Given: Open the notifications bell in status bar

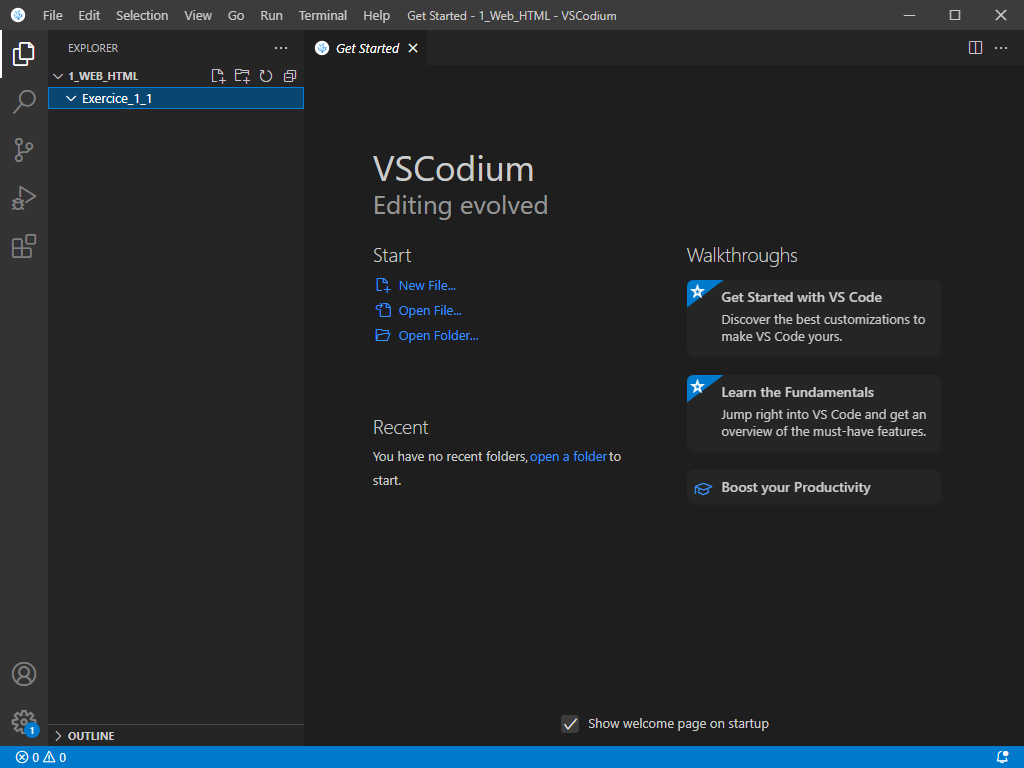Looking at the screenshot, I should point(1002,758).
